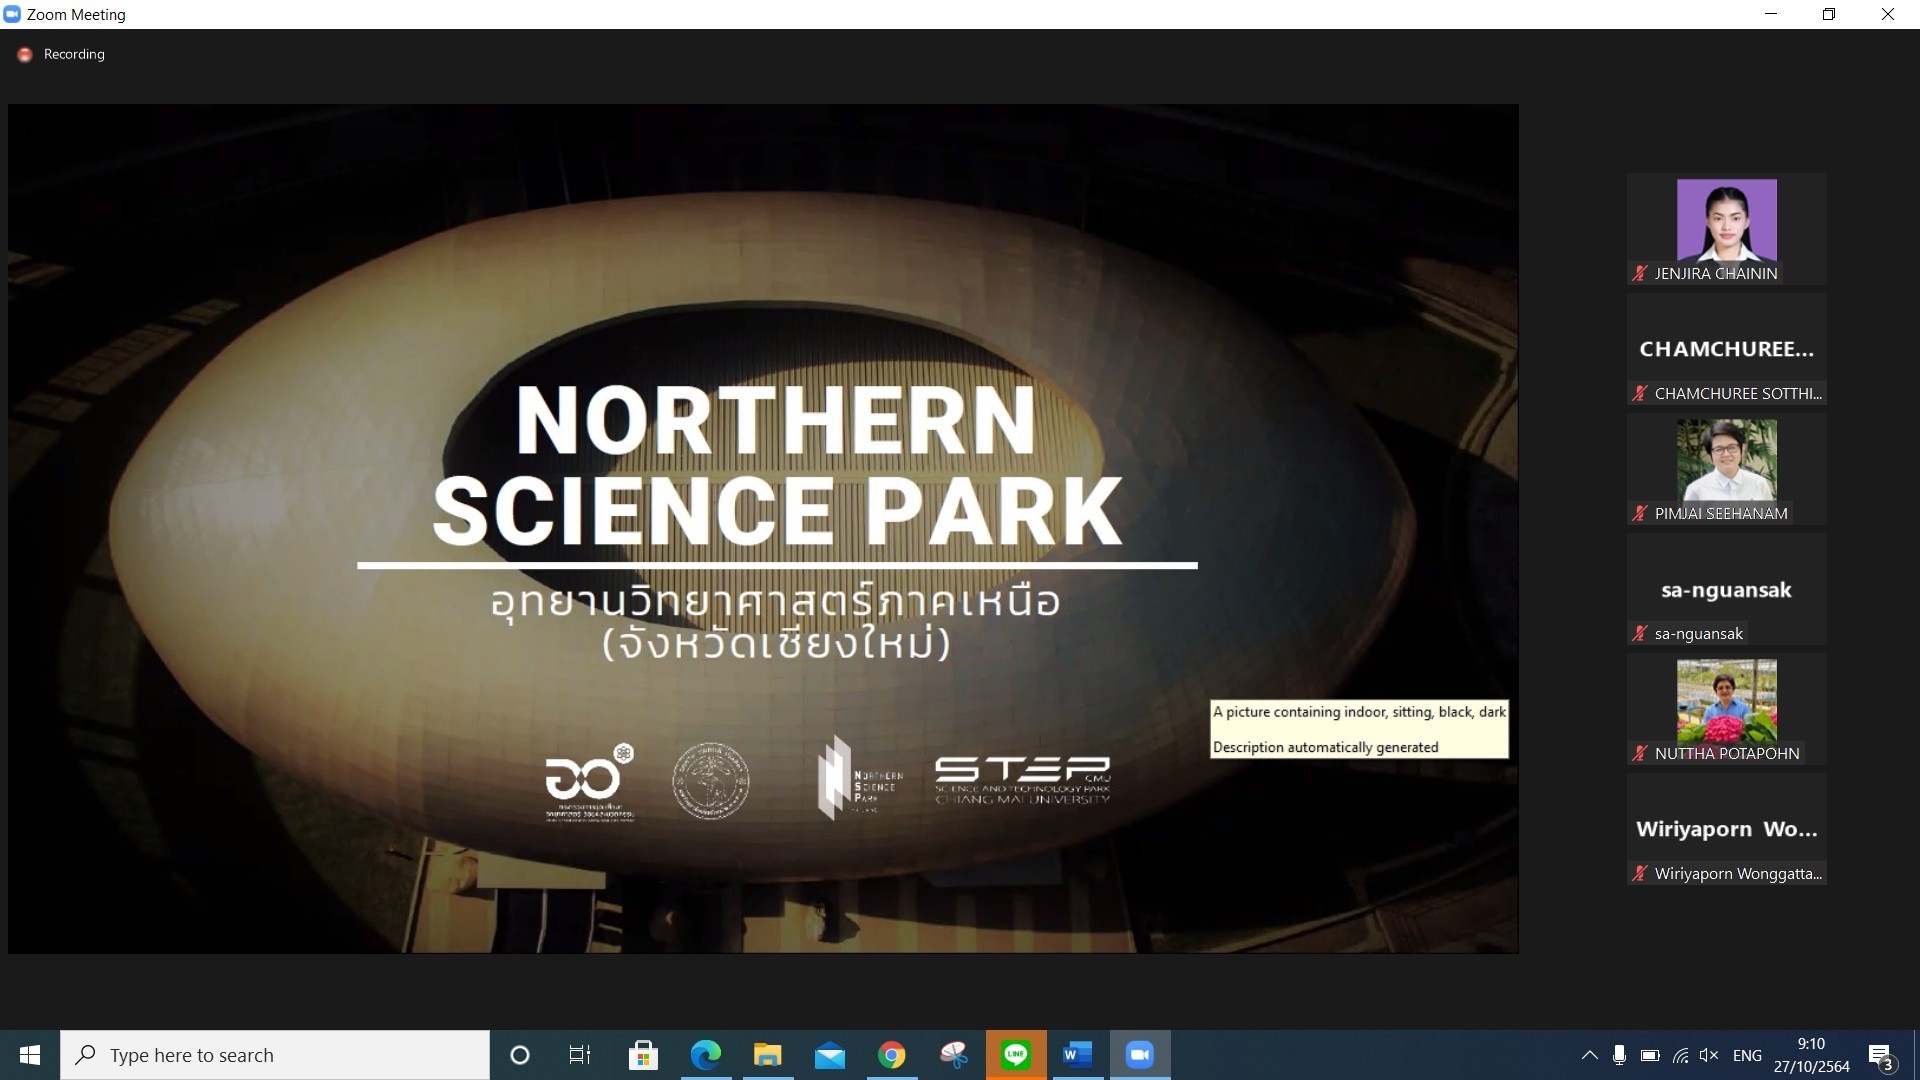
Task: Click the tray microphone icon
Action: (1619, 1055)
